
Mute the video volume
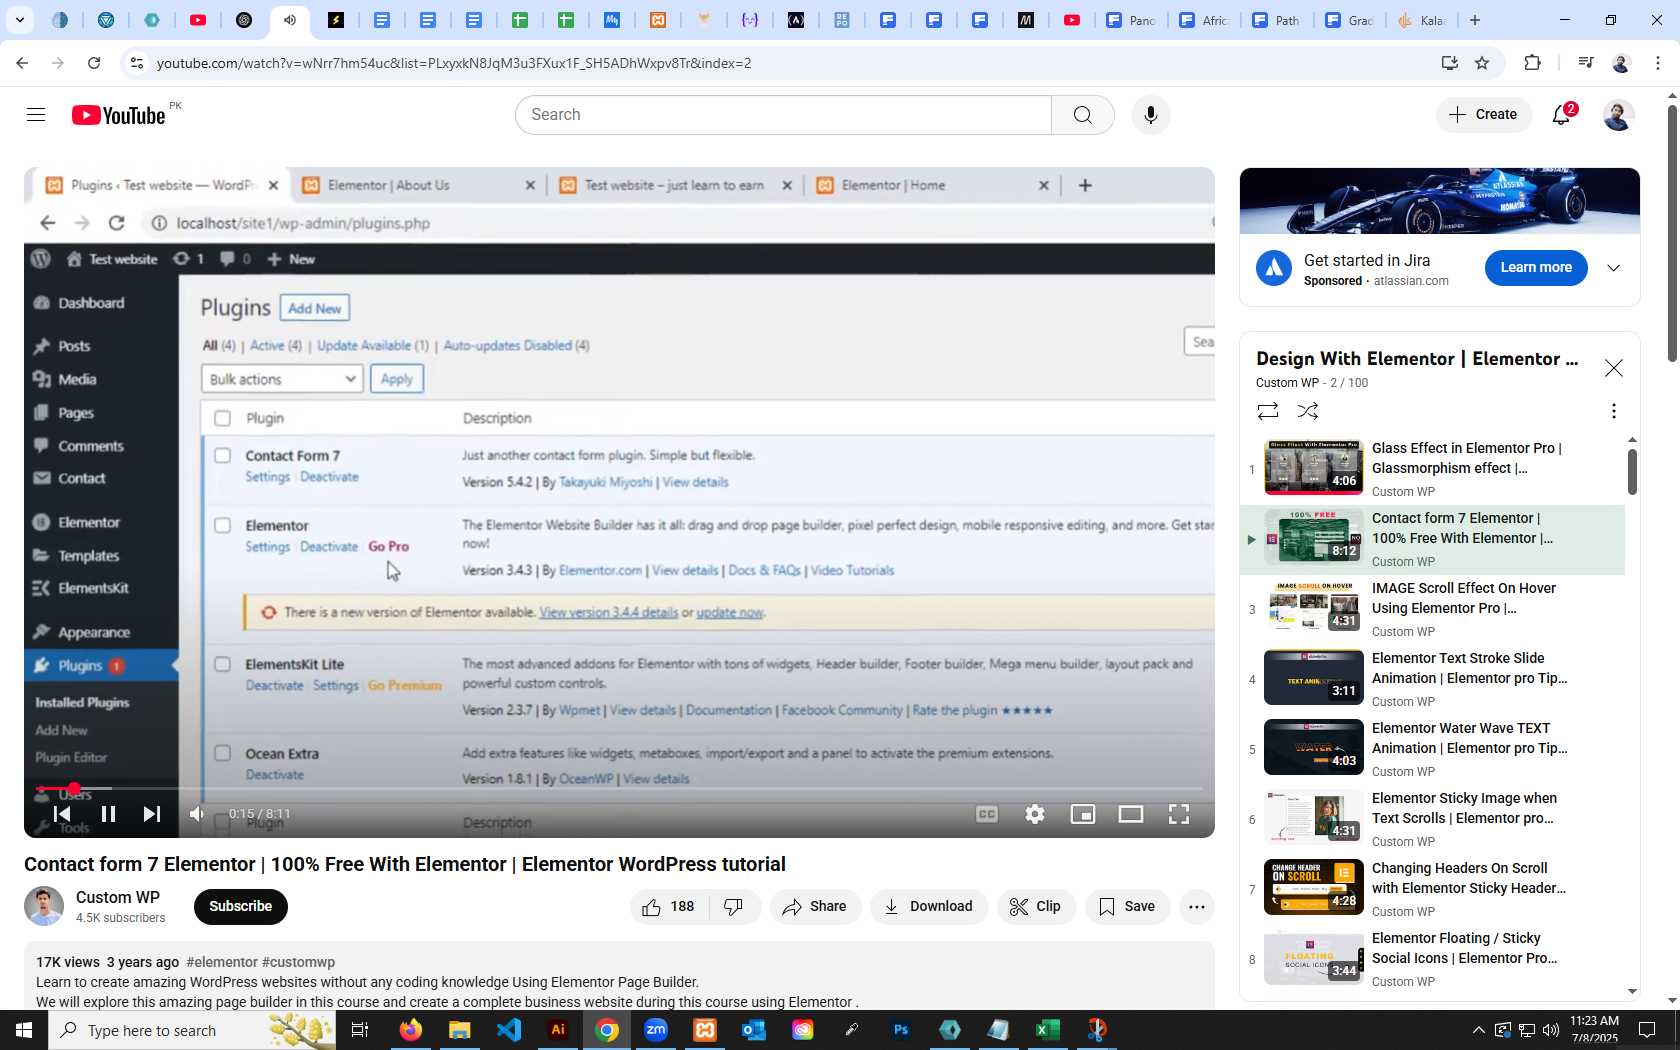click(197, 814)
